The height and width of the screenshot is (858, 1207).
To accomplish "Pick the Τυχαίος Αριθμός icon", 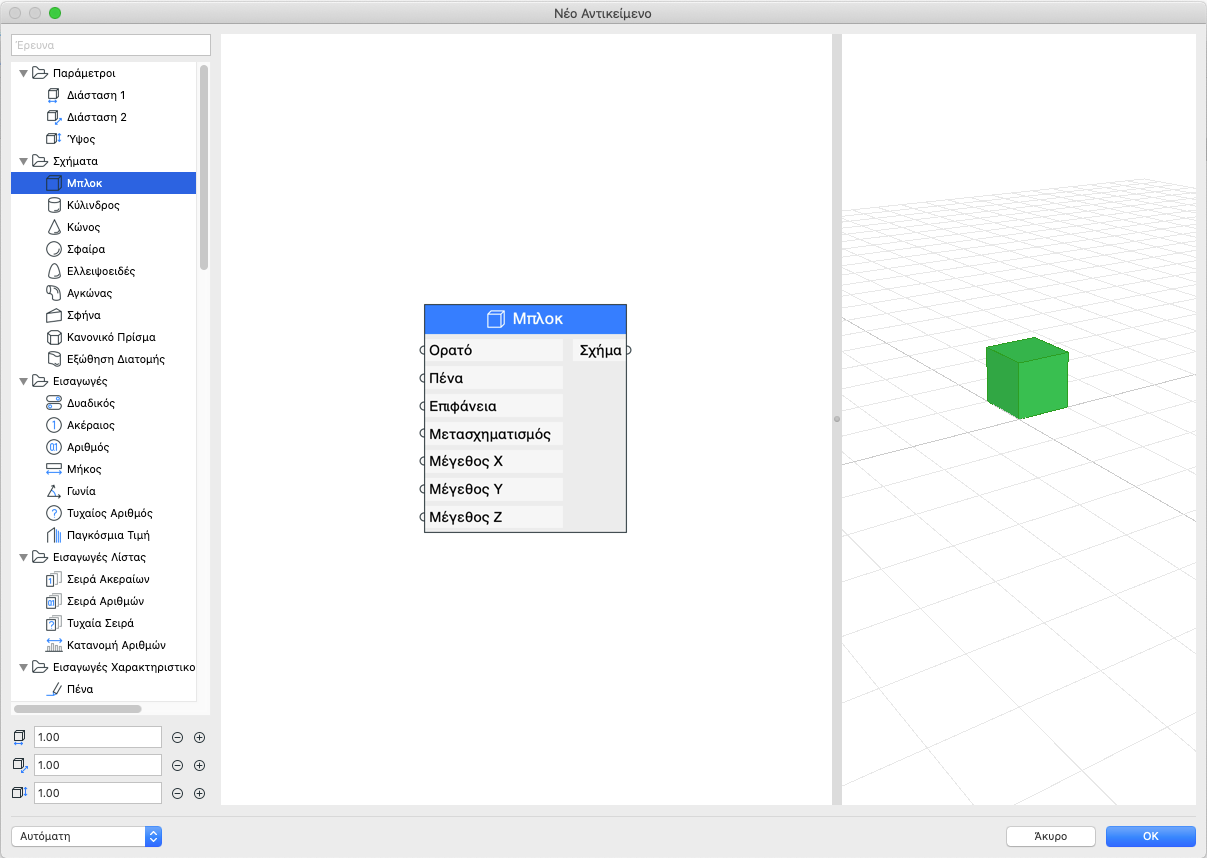I will click(x=54, y=513).
